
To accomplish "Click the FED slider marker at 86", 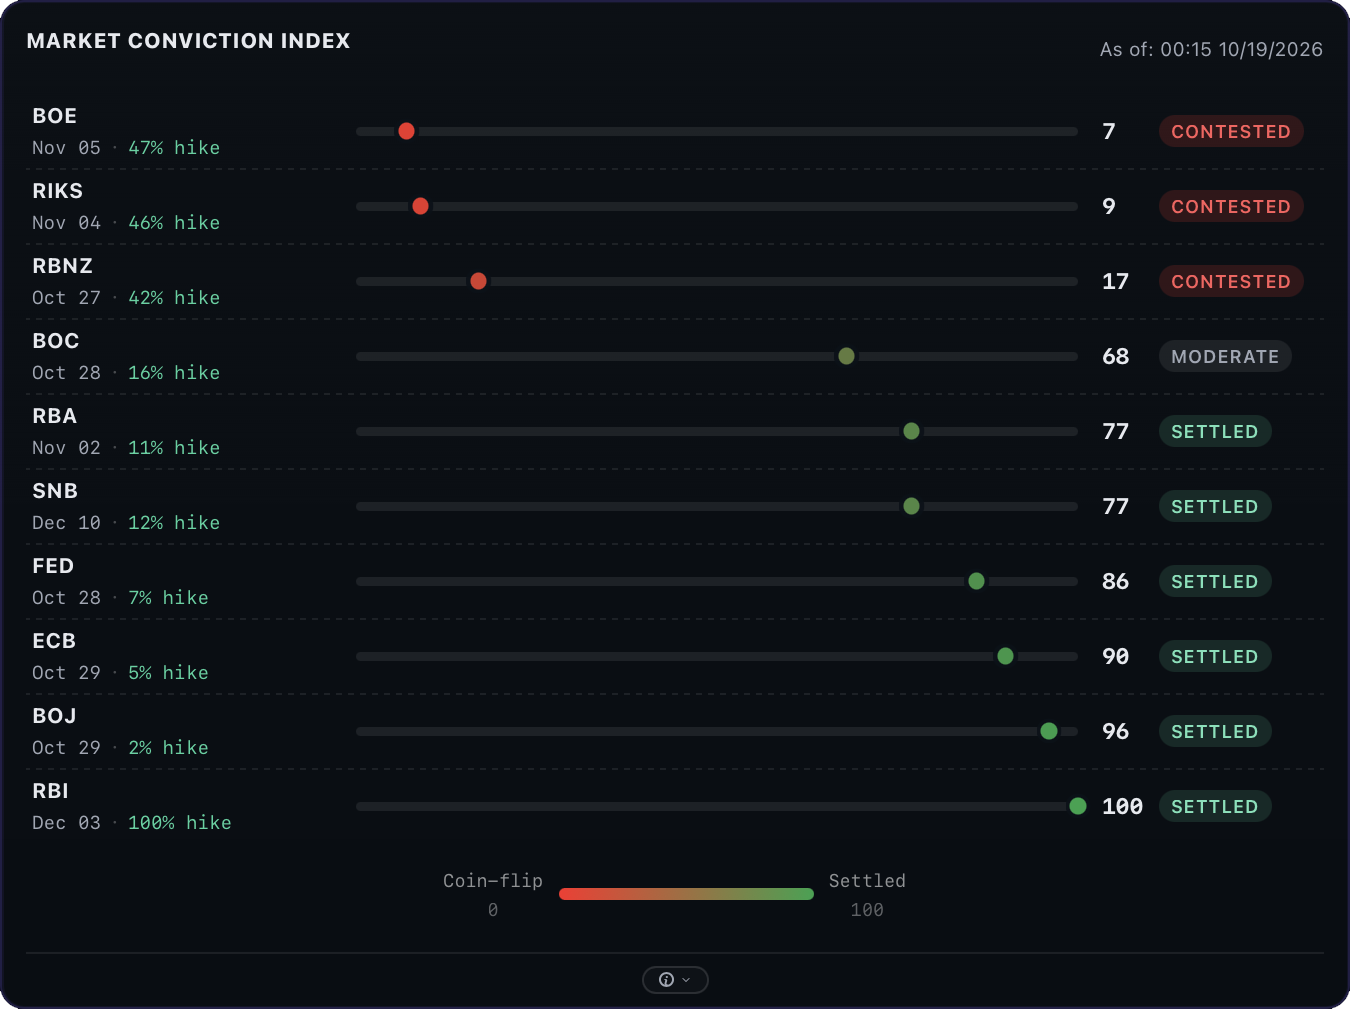I will pos(976,581).
